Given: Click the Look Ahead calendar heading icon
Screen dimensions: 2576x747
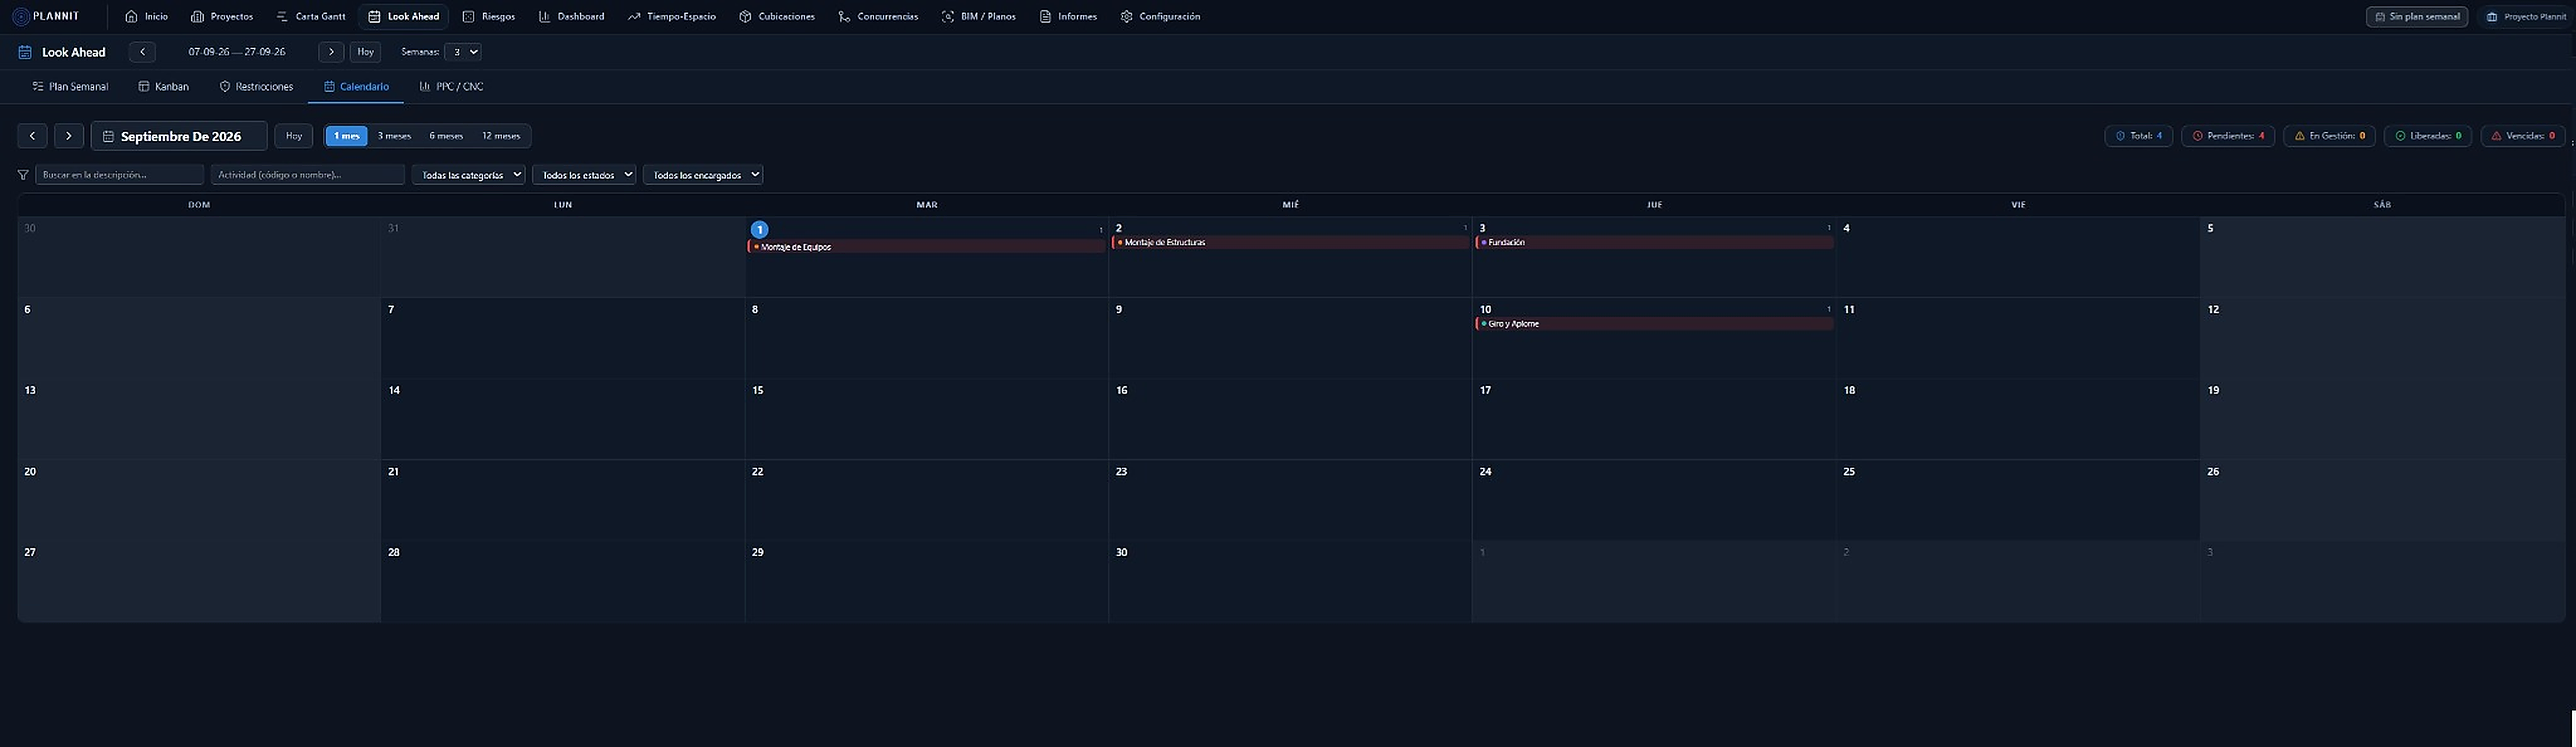Looking at the screenshot, I should tap(25, 52).
